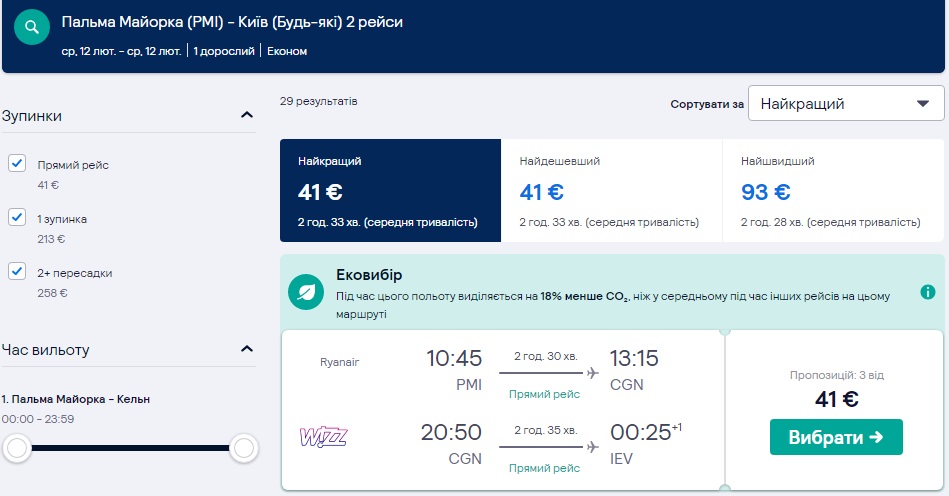Switch to the Найшвидший tab
Image resolution: width=949 pixels, height=496 pixels.
831,190
